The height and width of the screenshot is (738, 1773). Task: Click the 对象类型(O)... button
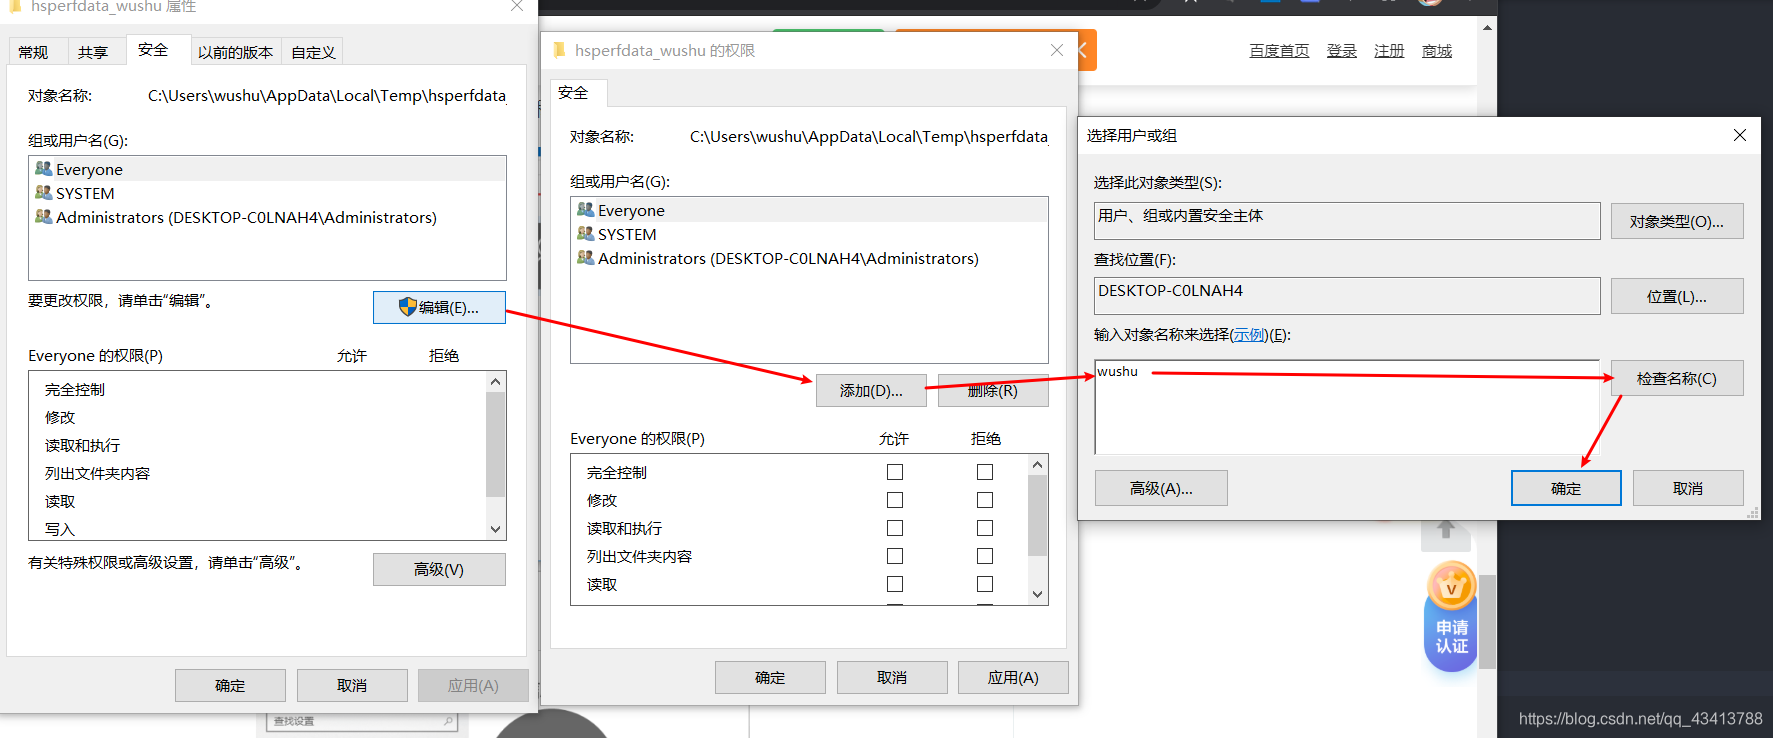(x=1677, y=221)
